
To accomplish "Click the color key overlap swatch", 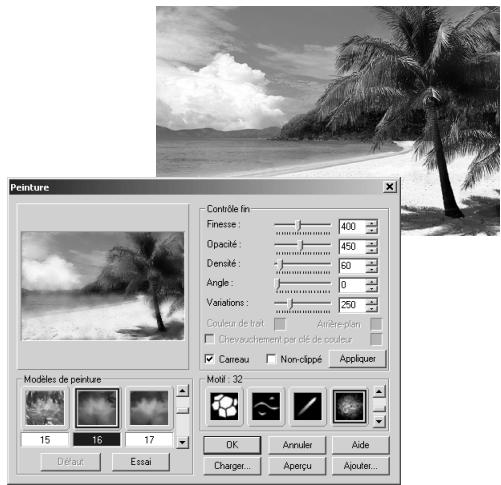I will tap(376, 339).
